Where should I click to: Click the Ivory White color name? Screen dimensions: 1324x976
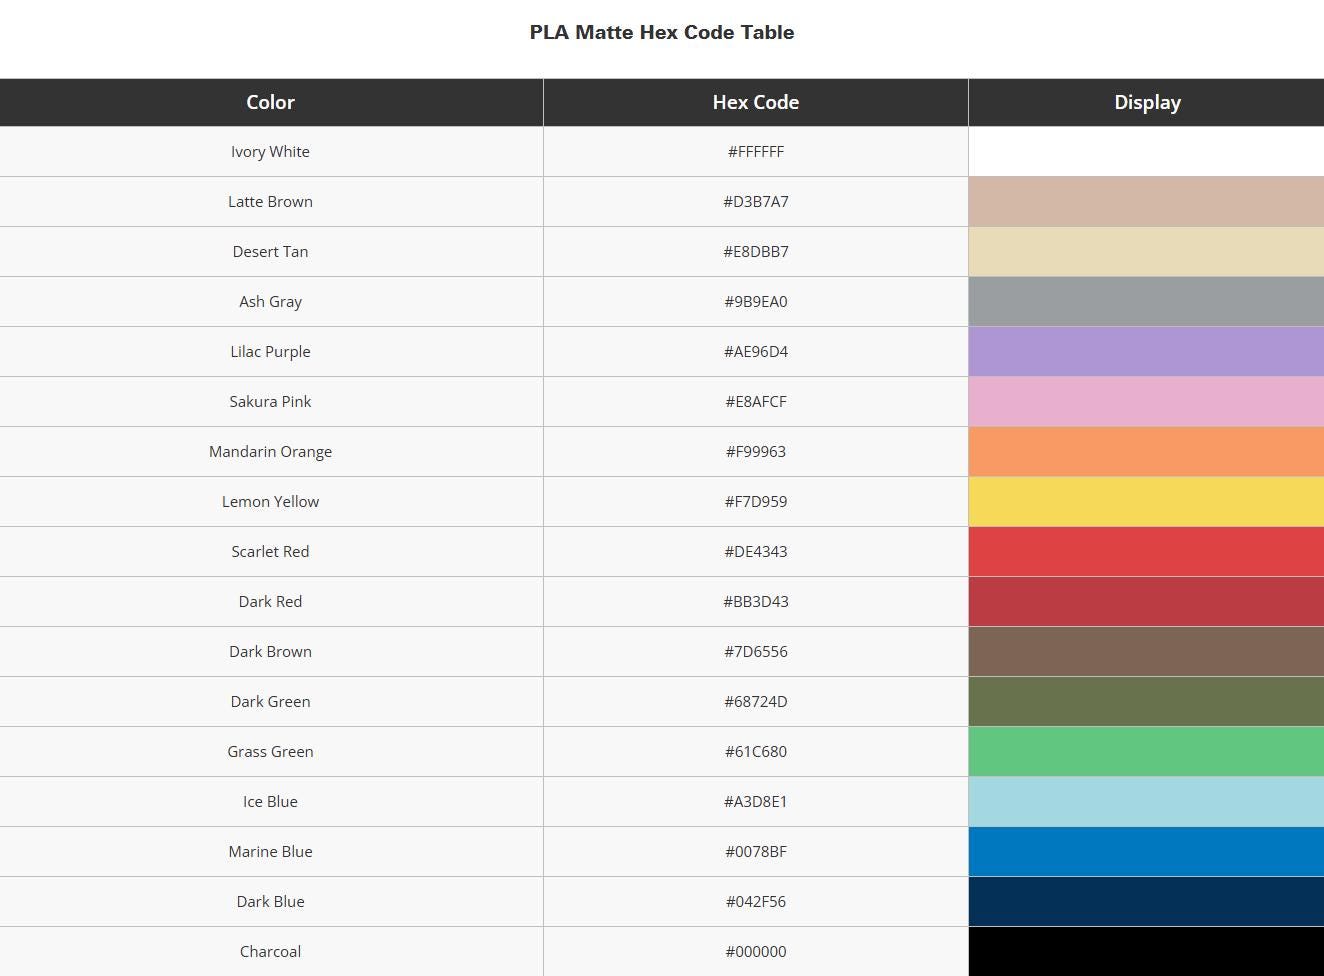270,152
